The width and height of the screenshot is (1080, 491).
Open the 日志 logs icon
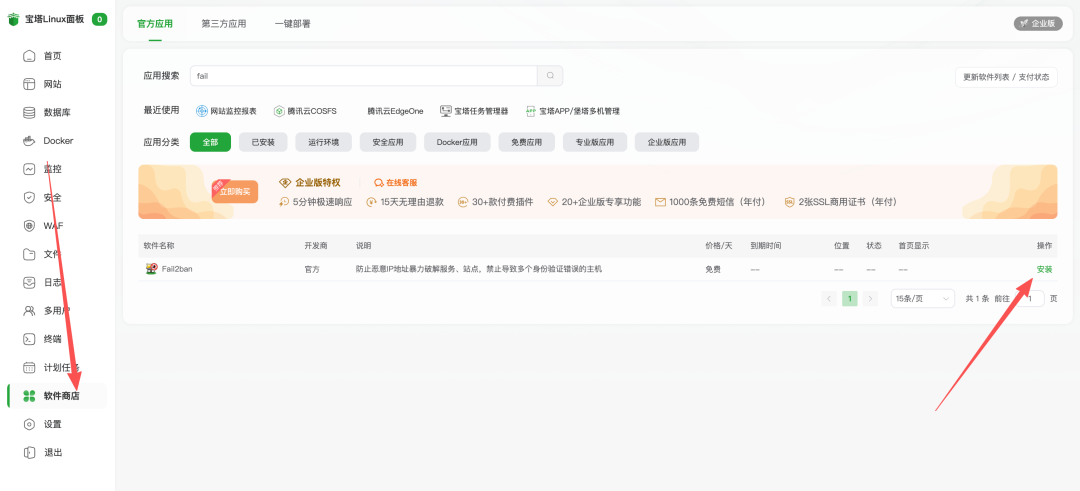[29, 282]
